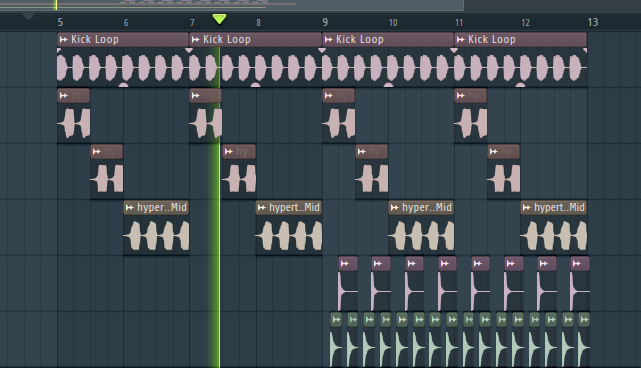The image size is (641, 368).
Task: Open menu of last green clip before bar 13
Action: coord(584,320)
